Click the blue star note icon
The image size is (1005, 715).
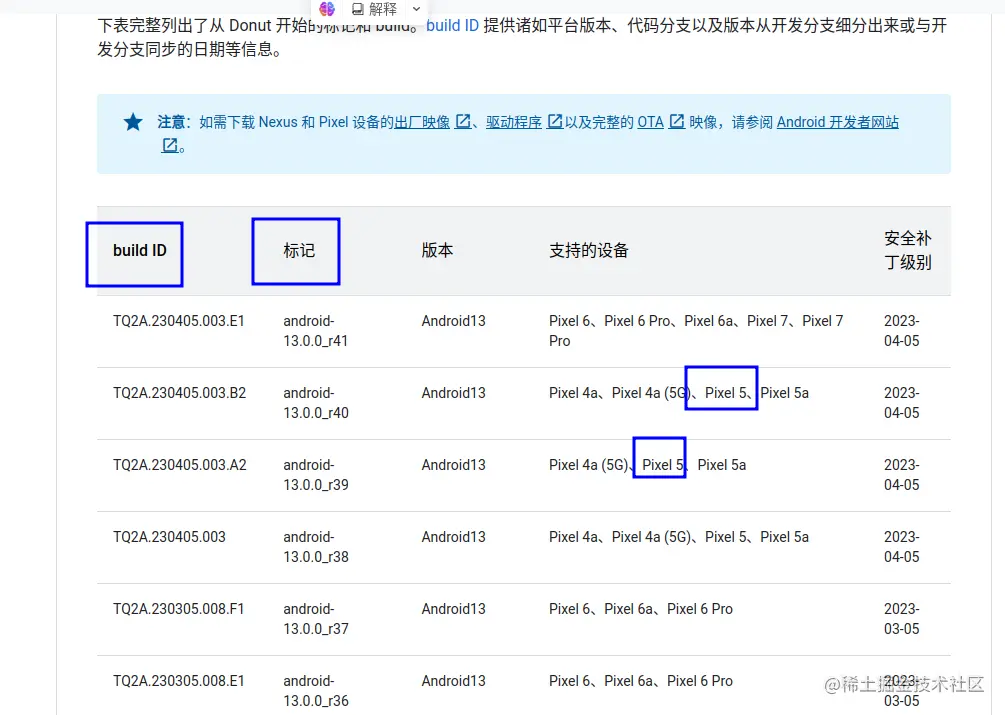click(133, 122)
